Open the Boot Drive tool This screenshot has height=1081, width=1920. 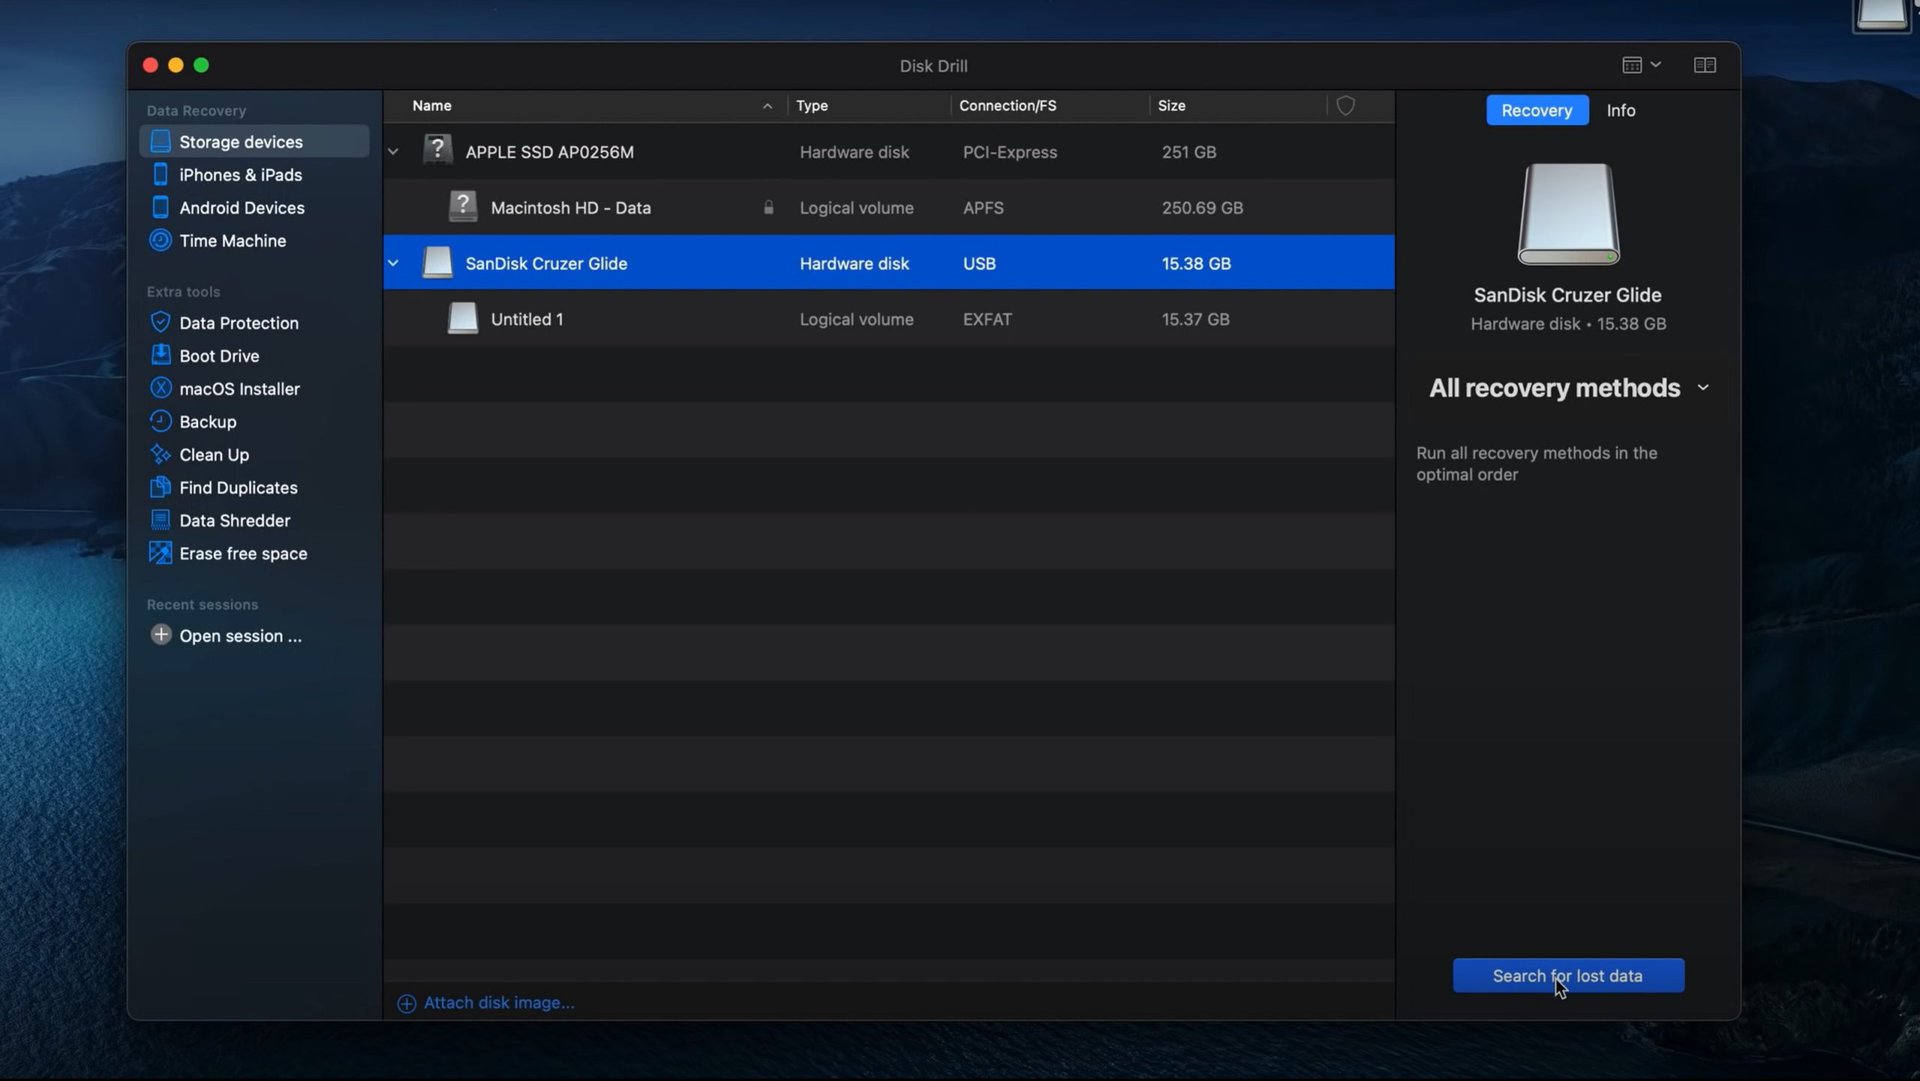[x=219, y=355]
